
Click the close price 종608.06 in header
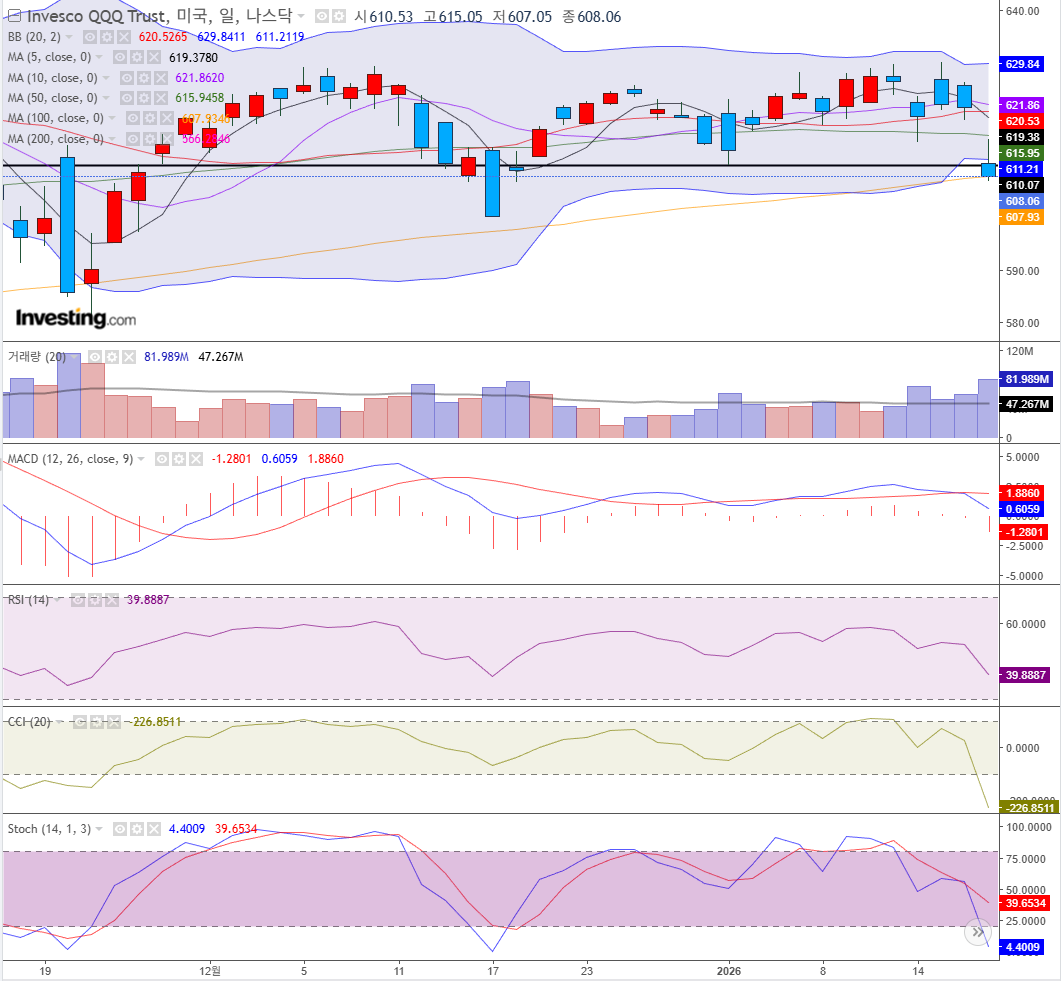tap(592, 16)
